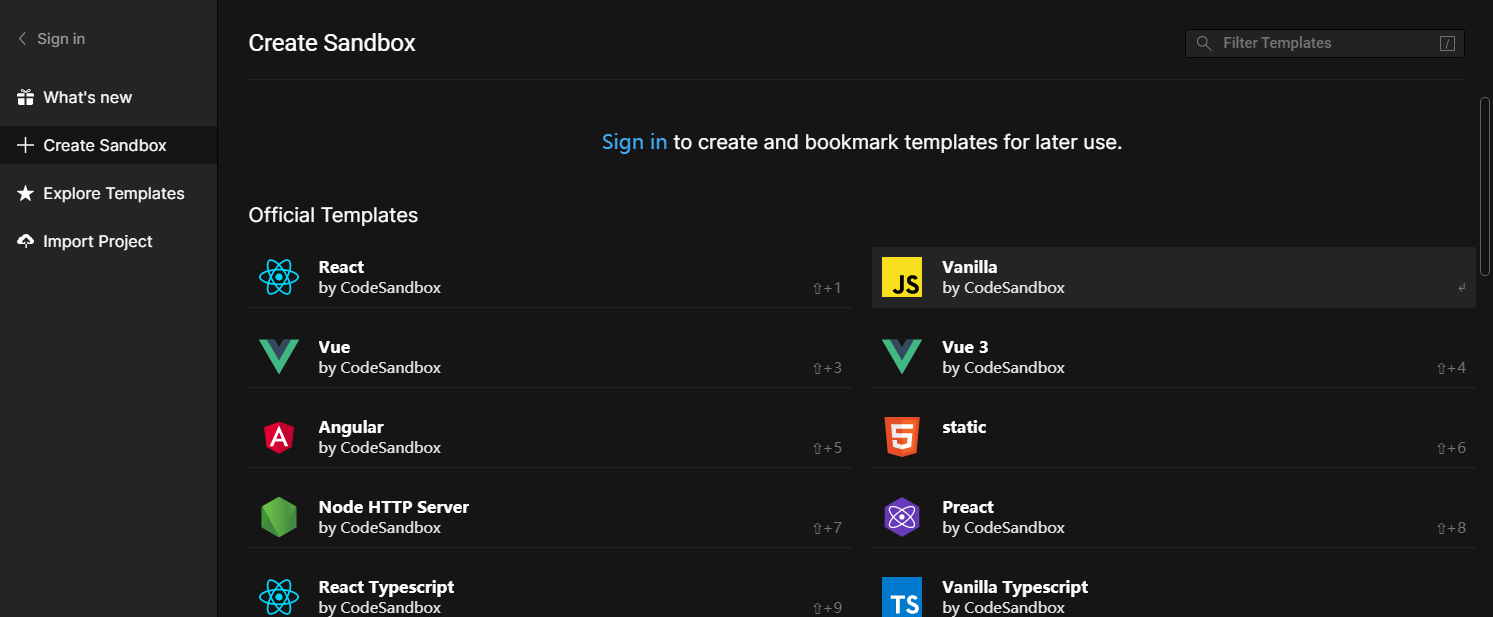
Task: Click the blue Sign in link
Action: (x=634, y=142)
